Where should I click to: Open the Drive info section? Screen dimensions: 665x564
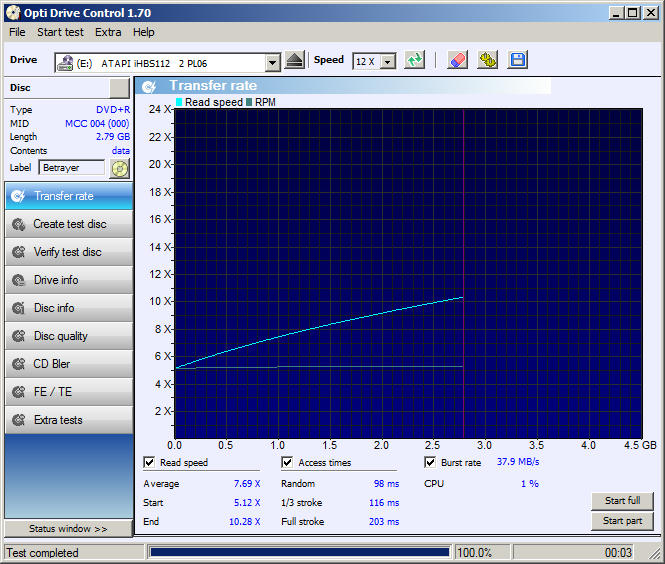click(69, 280)
